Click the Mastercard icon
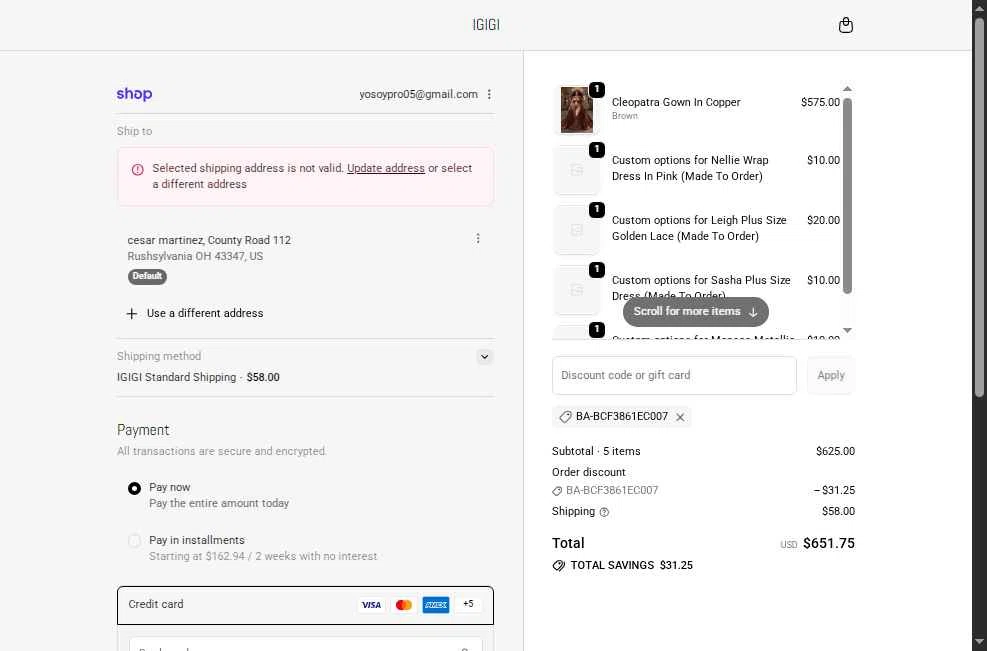 pyautogui.click(x=403, y=605)
